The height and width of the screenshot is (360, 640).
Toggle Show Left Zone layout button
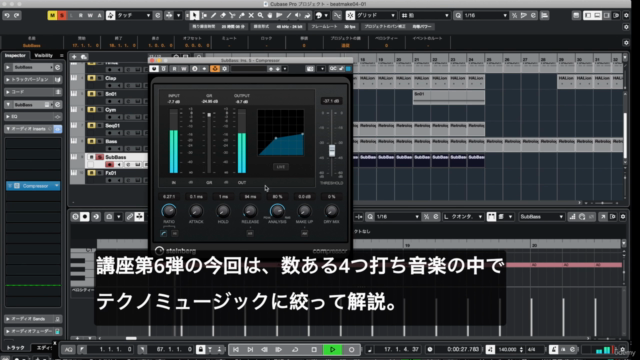click(x=588, y=16)
